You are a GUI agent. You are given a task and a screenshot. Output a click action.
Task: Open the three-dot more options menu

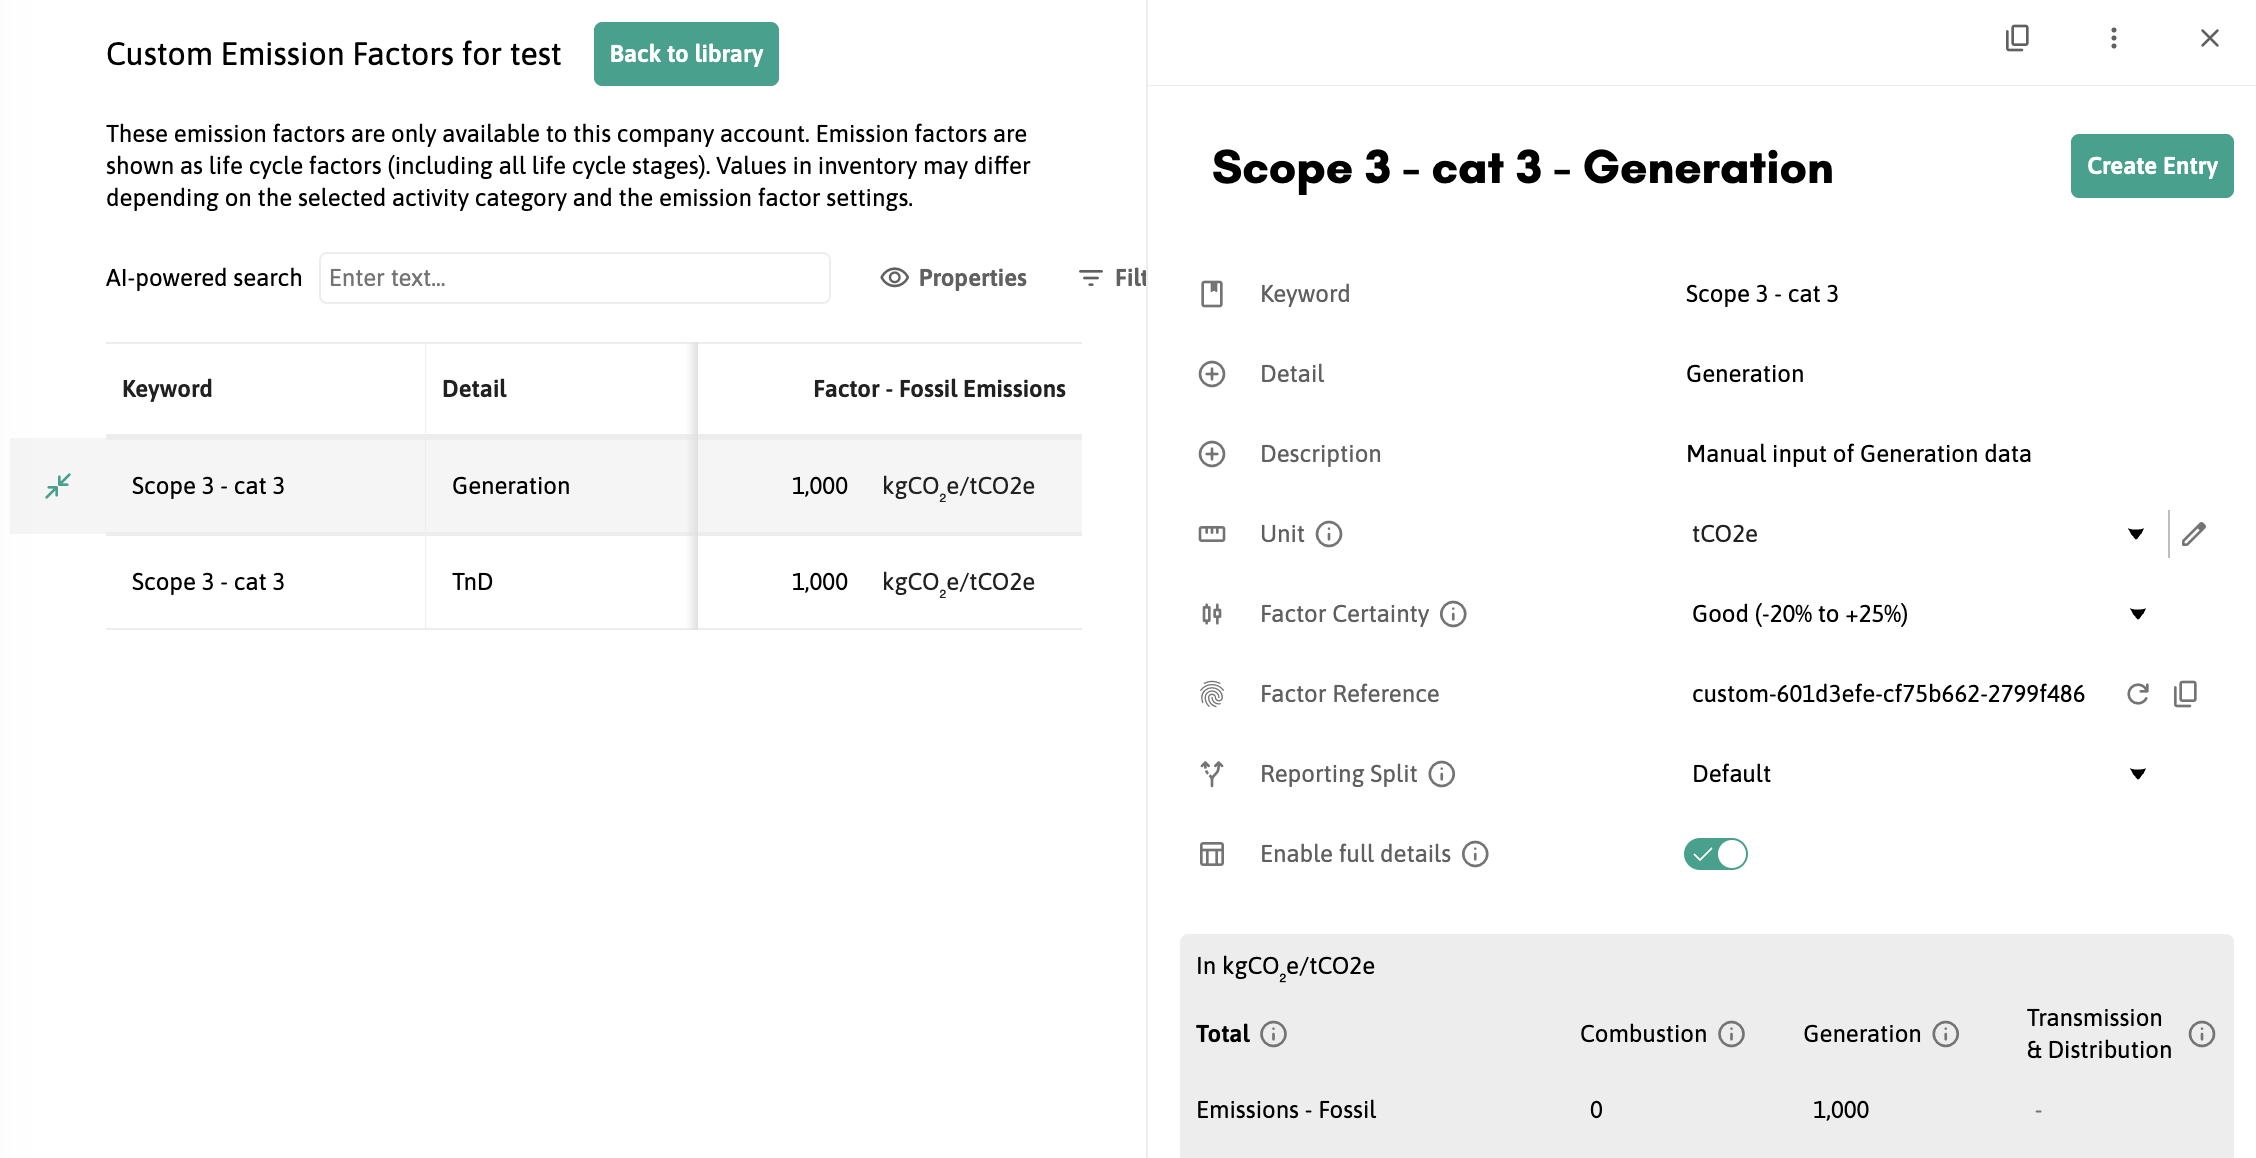(2113, 38)
